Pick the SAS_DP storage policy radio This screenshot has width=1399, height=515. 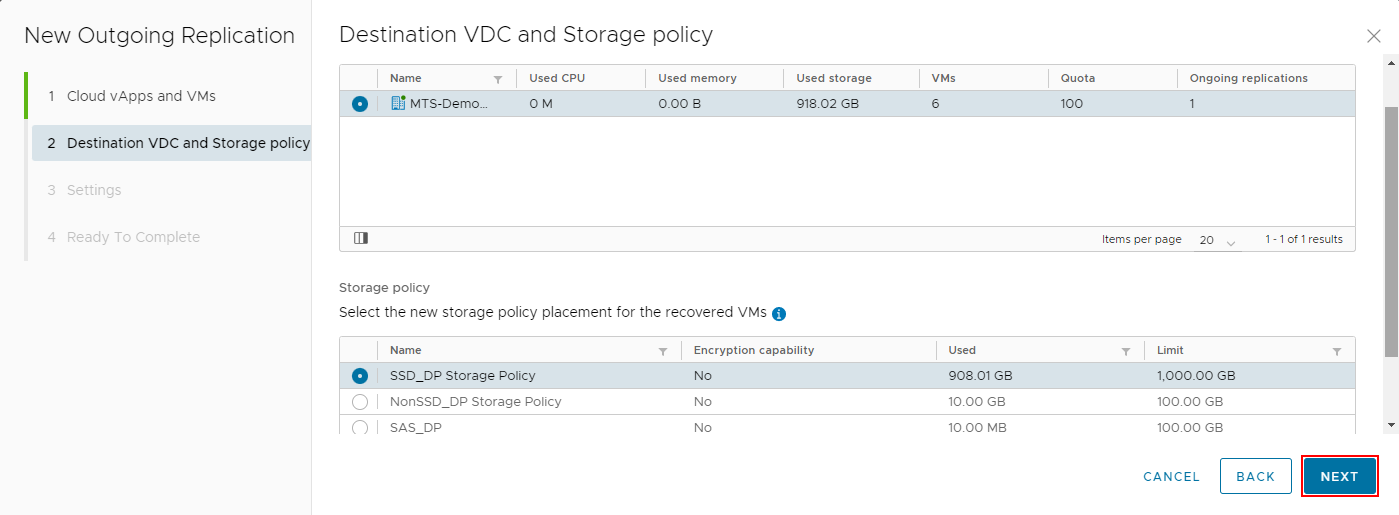[x=360, y=427]
